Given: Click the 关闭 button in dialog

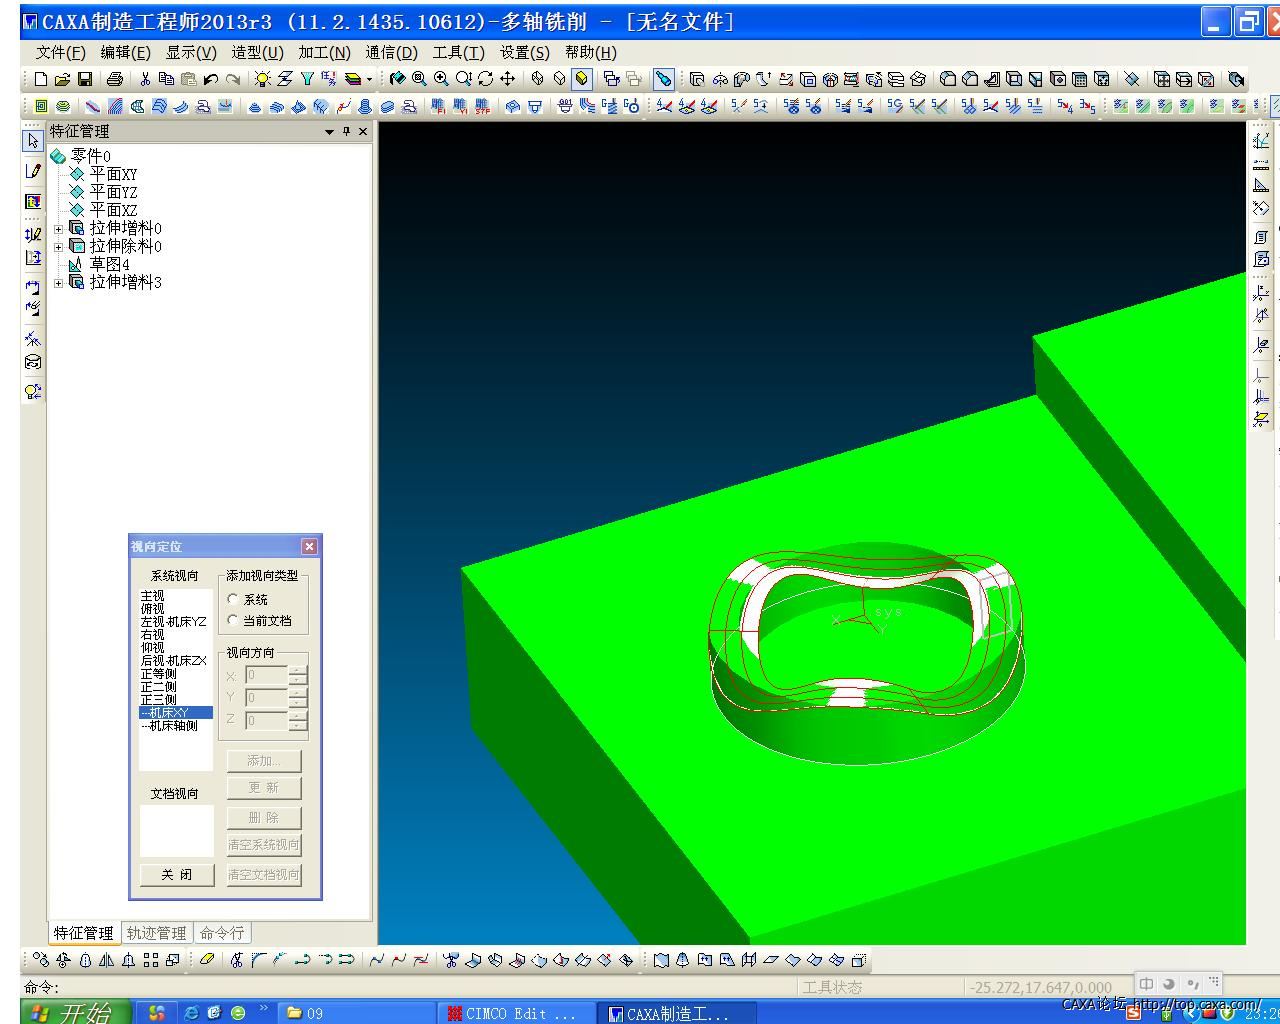Looking at the screenshot, I should [x=177, y=874].
